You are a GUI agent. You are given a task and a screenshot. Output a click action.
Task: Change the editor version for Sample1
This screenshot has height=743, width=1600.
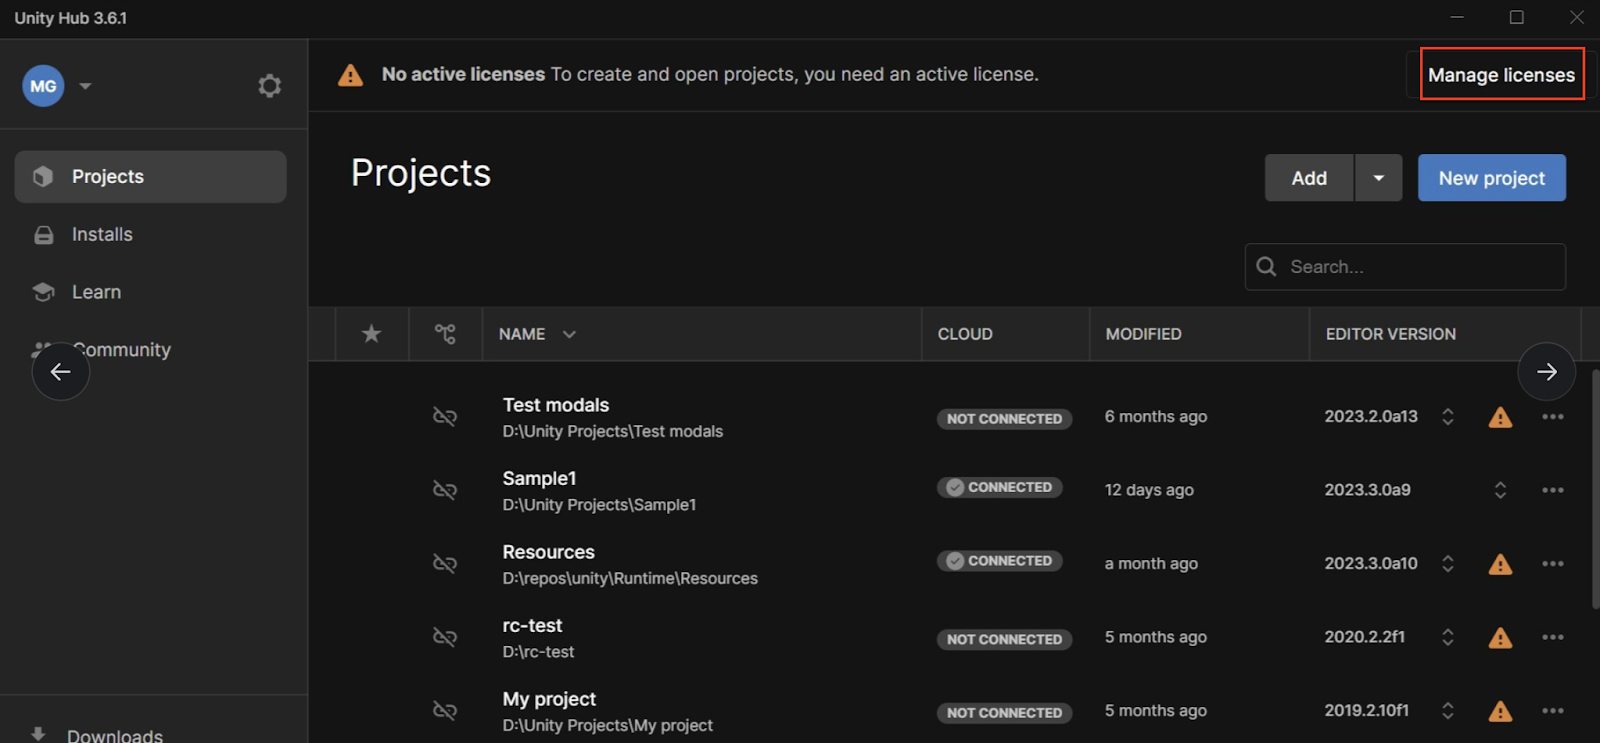click(x=1500, y=490)
